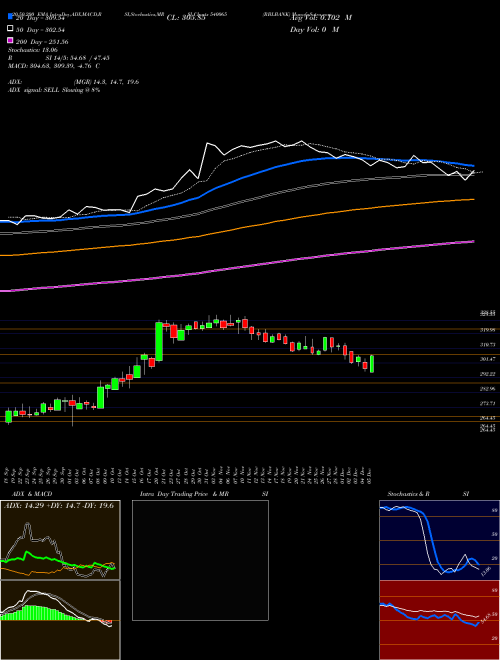
Task: Click the tallest green candlestick in October
Action: tap(159, 341)
